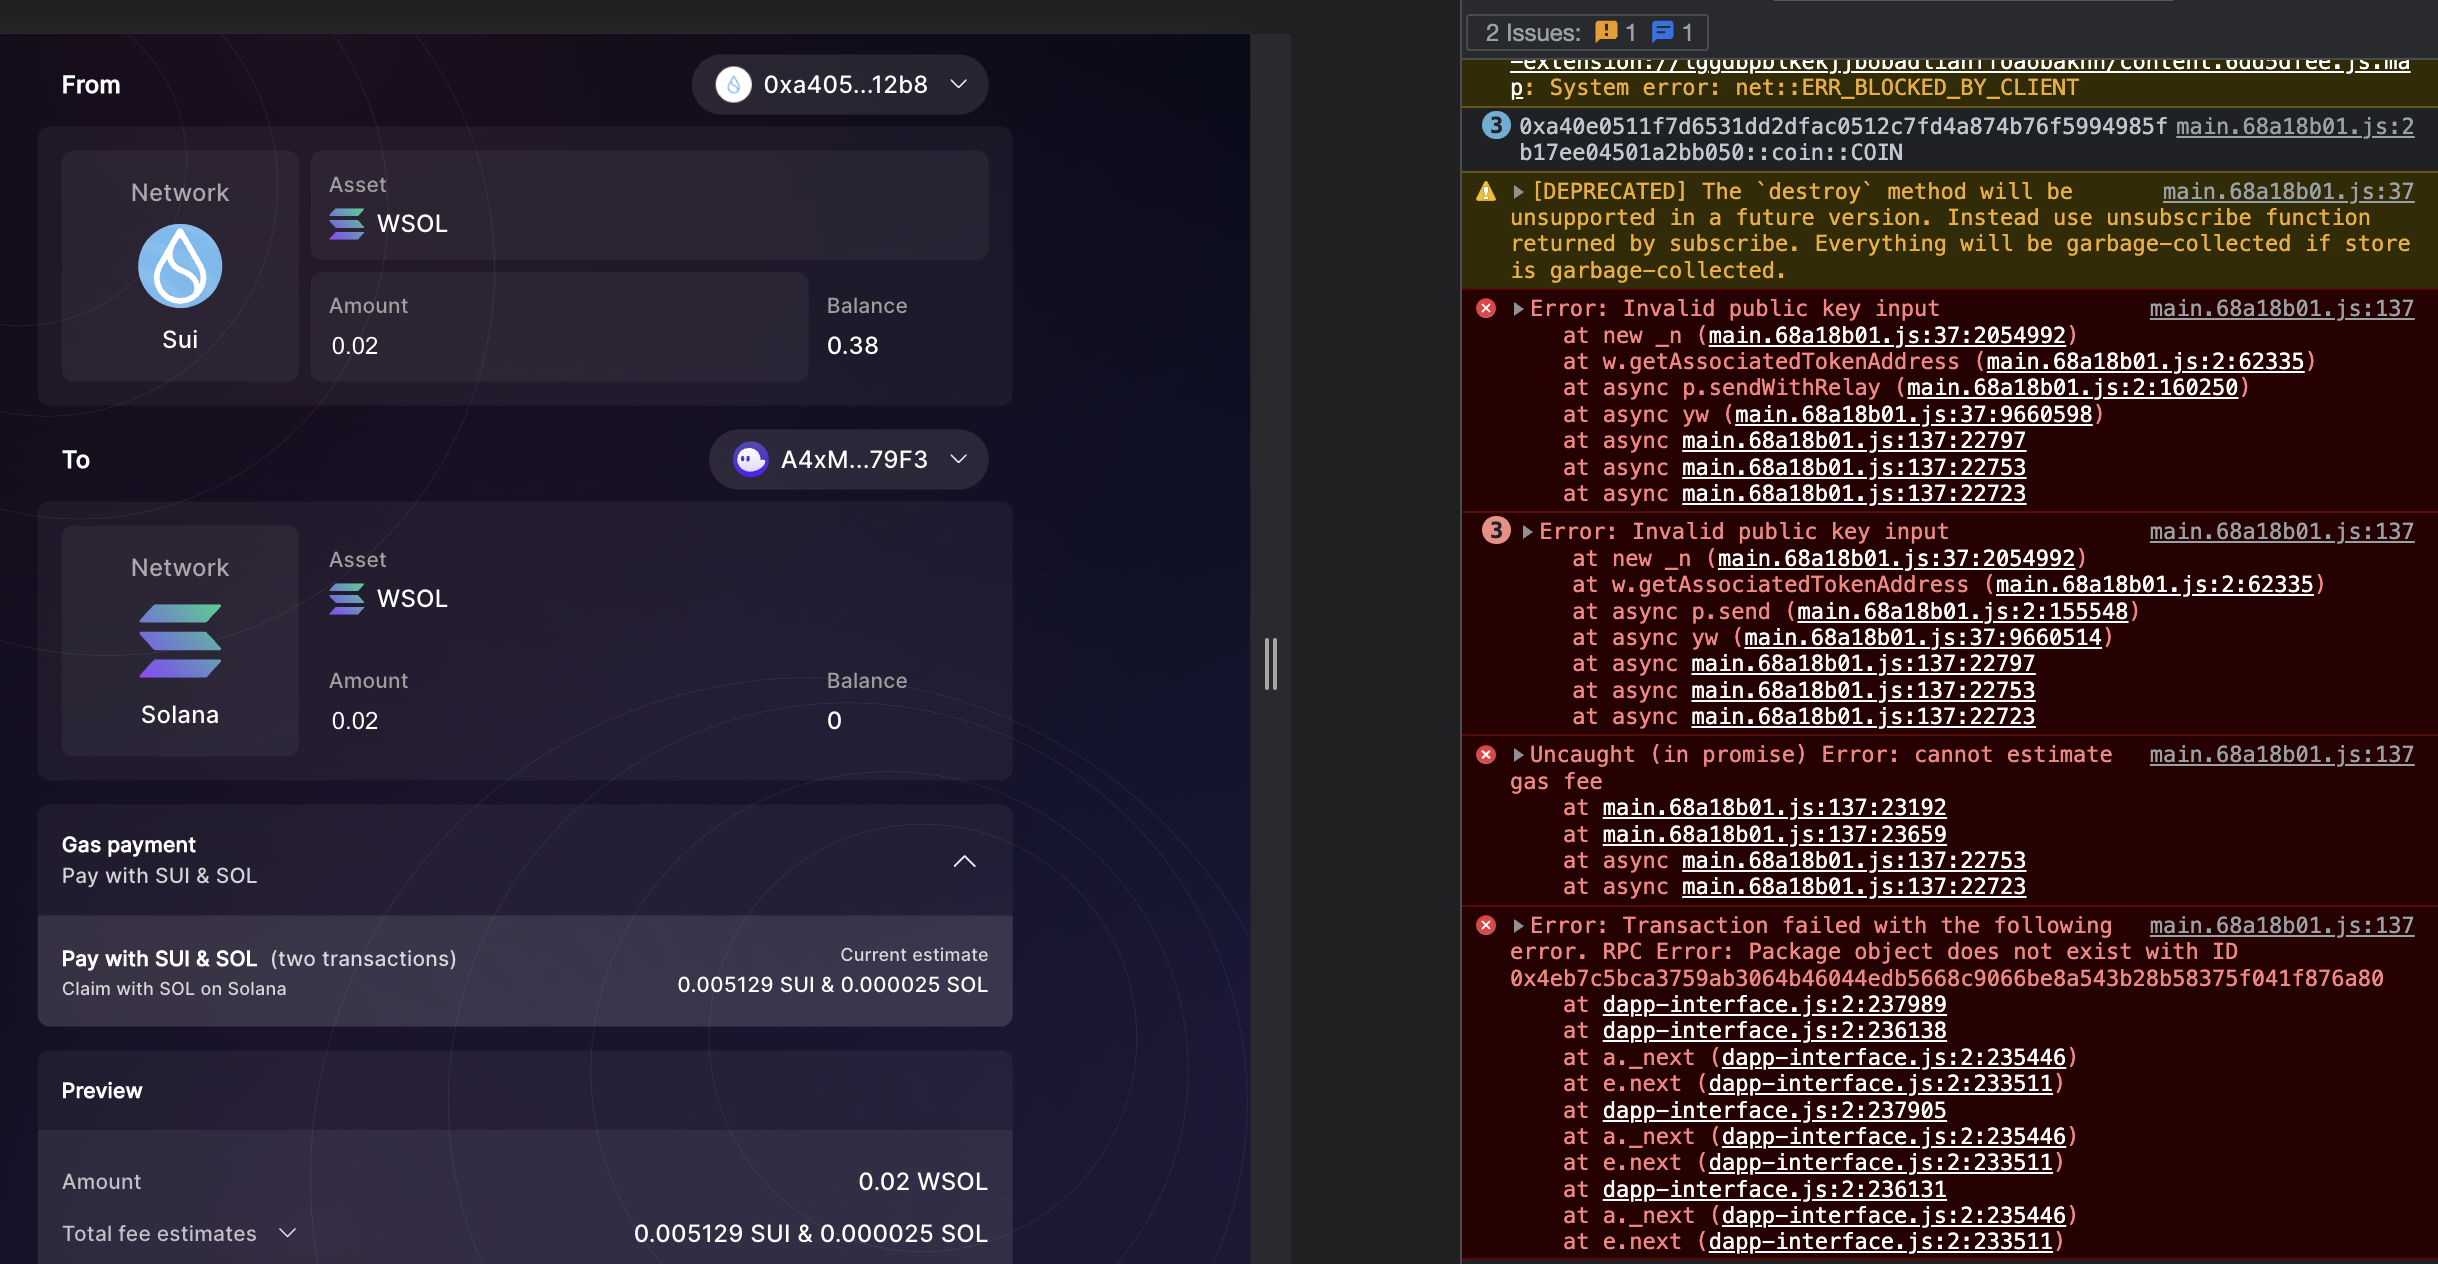Click the To Balance value 0
The image size is (2438, 1264).
coord(834,721)
